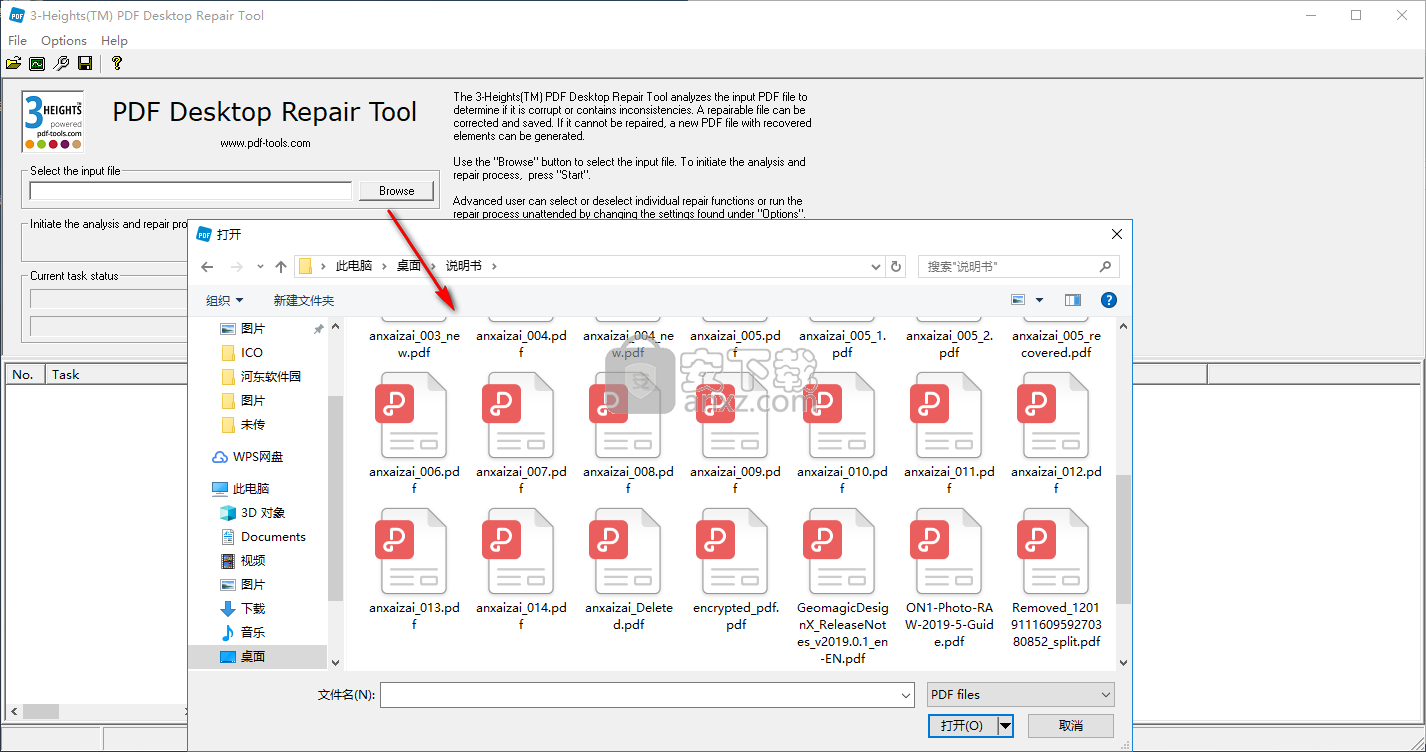Click the 3-Heights logo image
Screen dimensions: 1426x752
[52, 121]
